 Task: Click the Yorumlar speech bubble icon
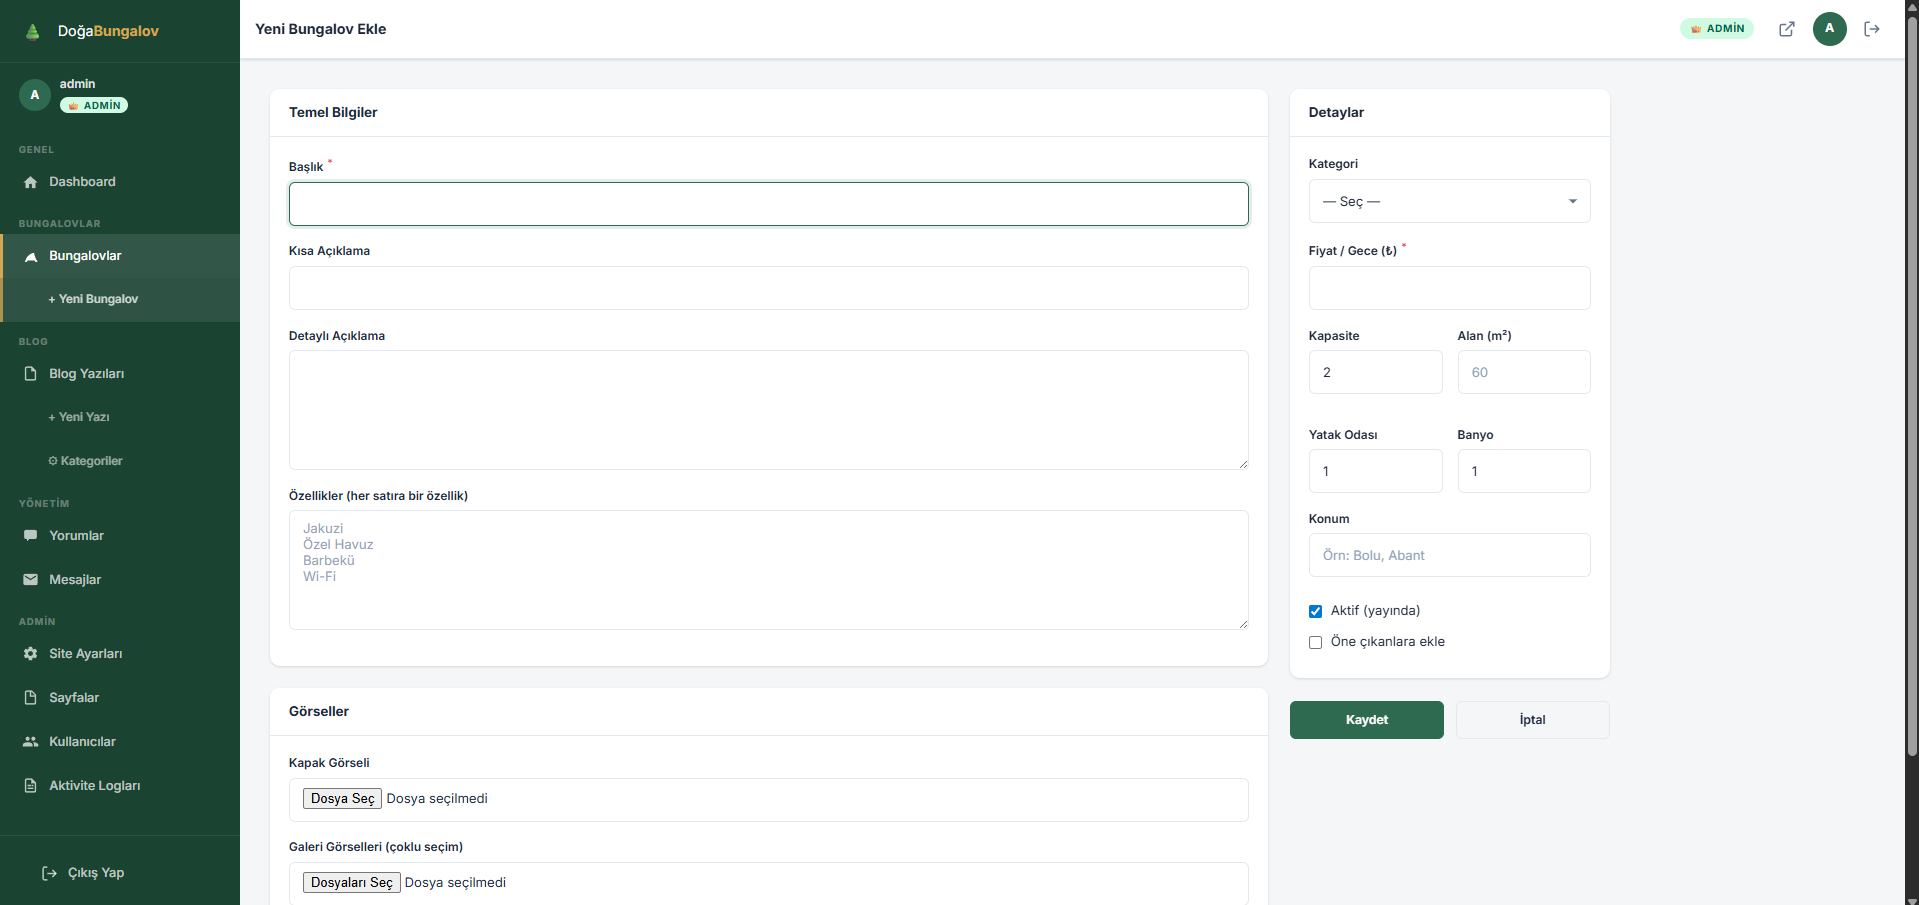point(31,536)
